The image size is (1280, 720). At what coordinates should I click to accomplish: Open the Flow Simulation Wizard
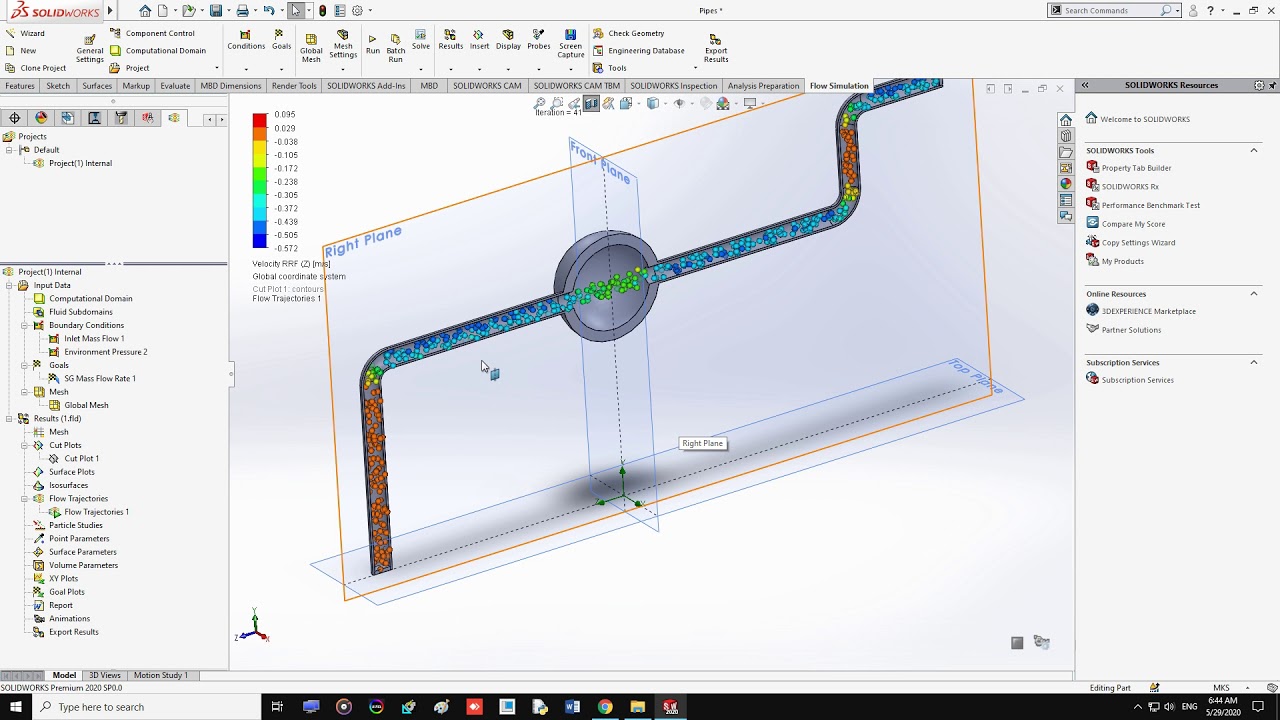(26, 33)
